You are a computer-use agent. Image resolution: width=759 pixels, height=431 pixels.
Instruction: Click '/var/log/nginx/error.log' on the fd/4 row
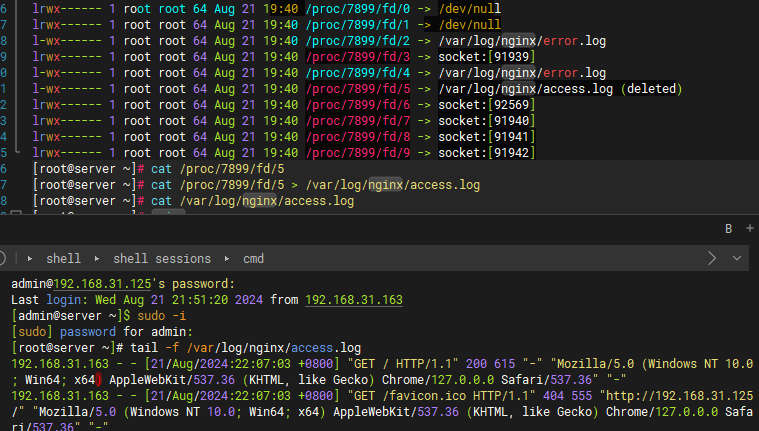coord(522,73)
